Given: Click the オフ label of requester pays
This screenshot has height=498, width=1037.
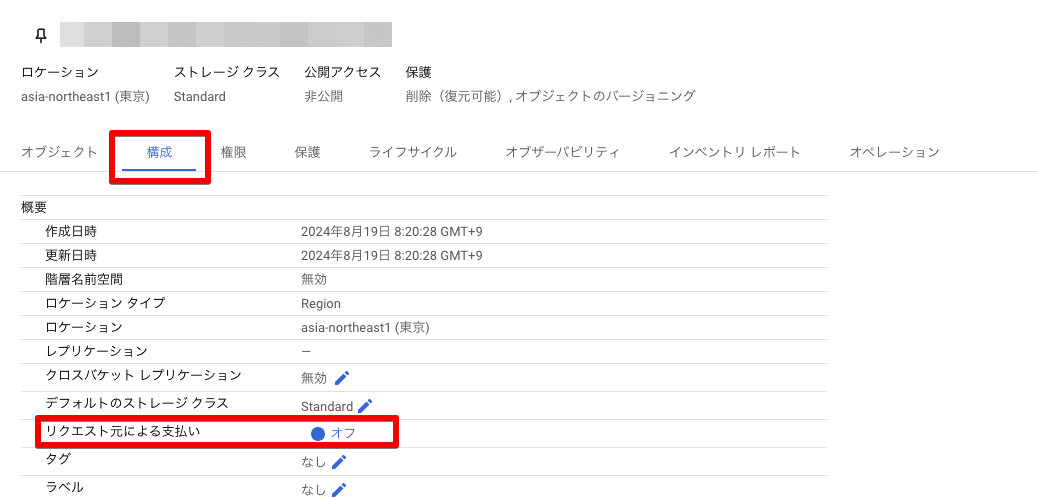Looking at the screenshot, I should coord(343,434).
